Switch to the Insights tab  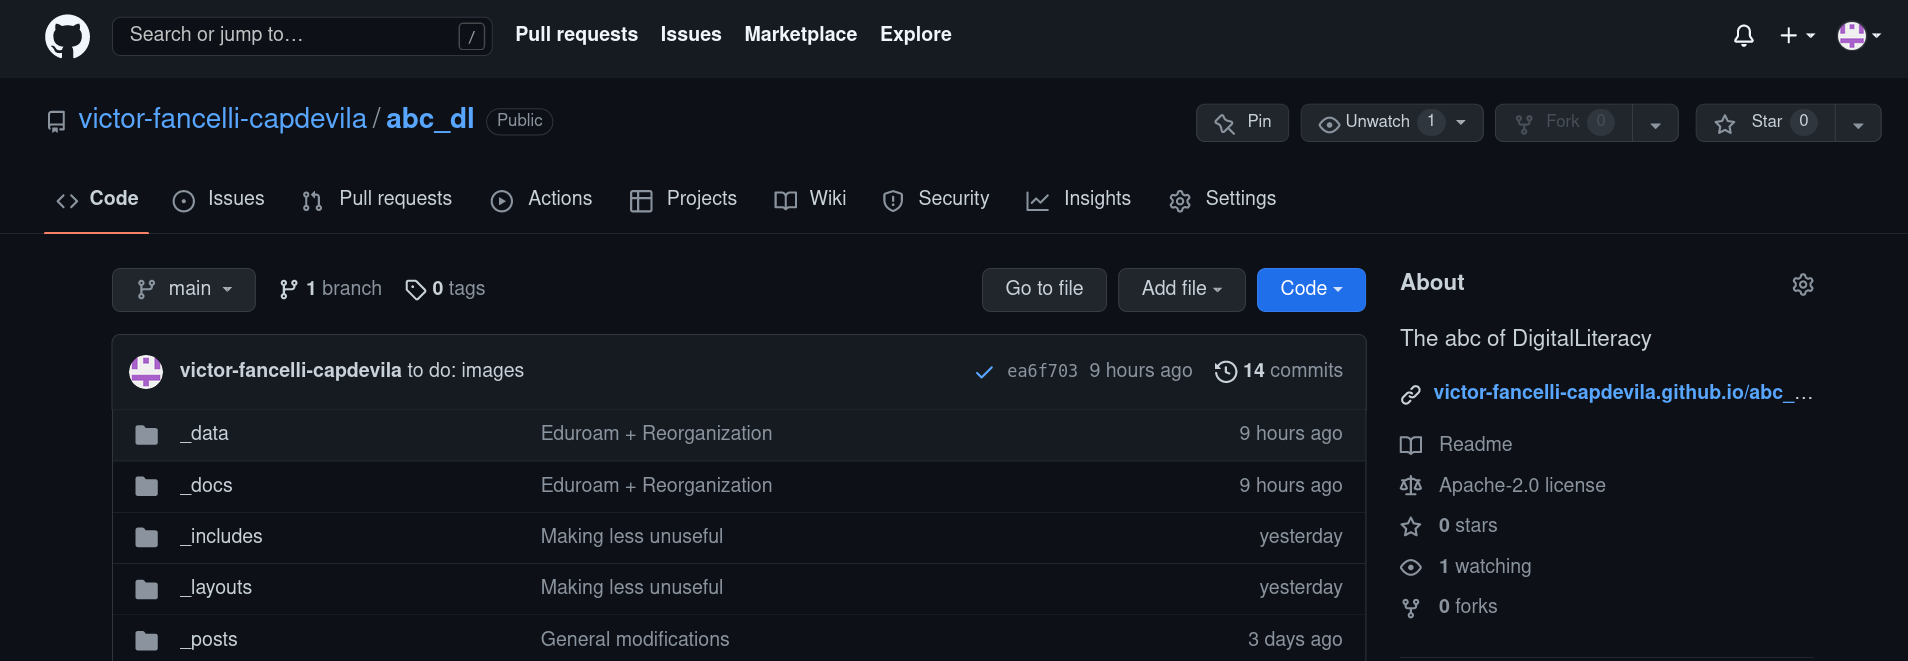click(1079, 199)
